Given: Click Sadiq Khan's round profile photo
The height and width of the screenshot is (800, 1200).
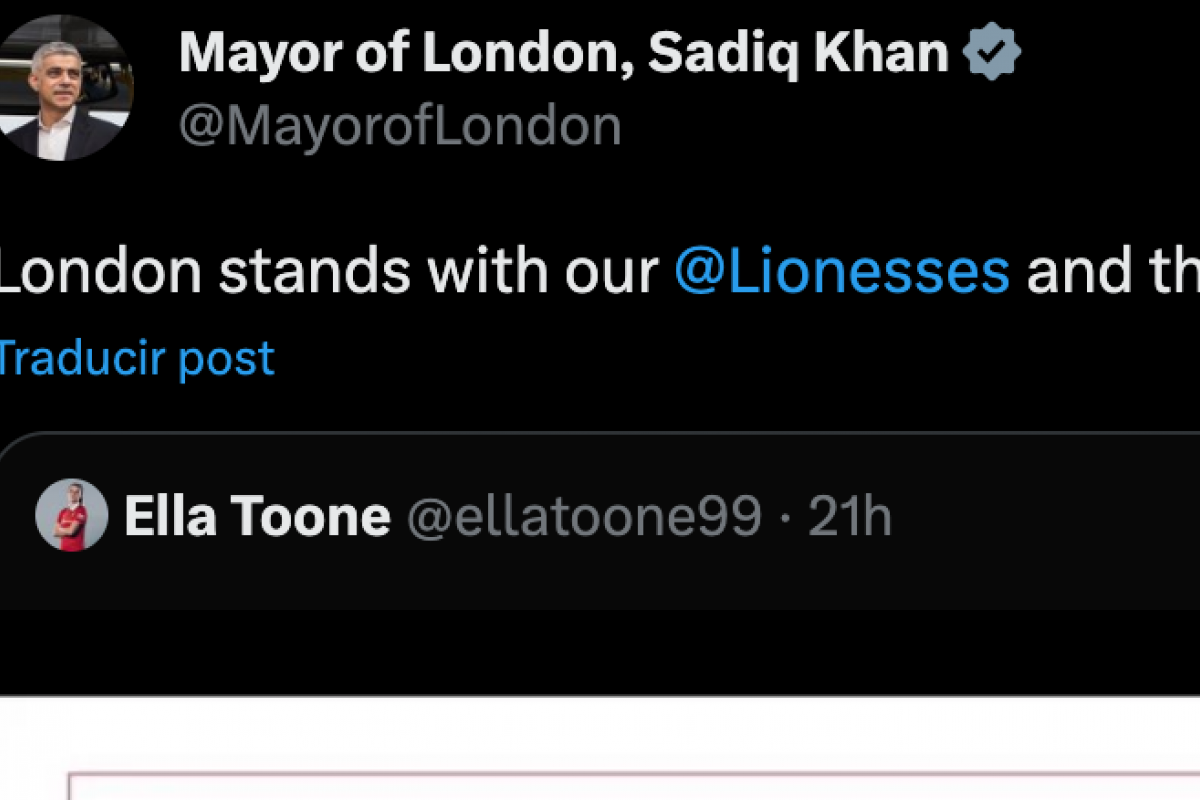Looking at the screenshot, I should point(64,88).
